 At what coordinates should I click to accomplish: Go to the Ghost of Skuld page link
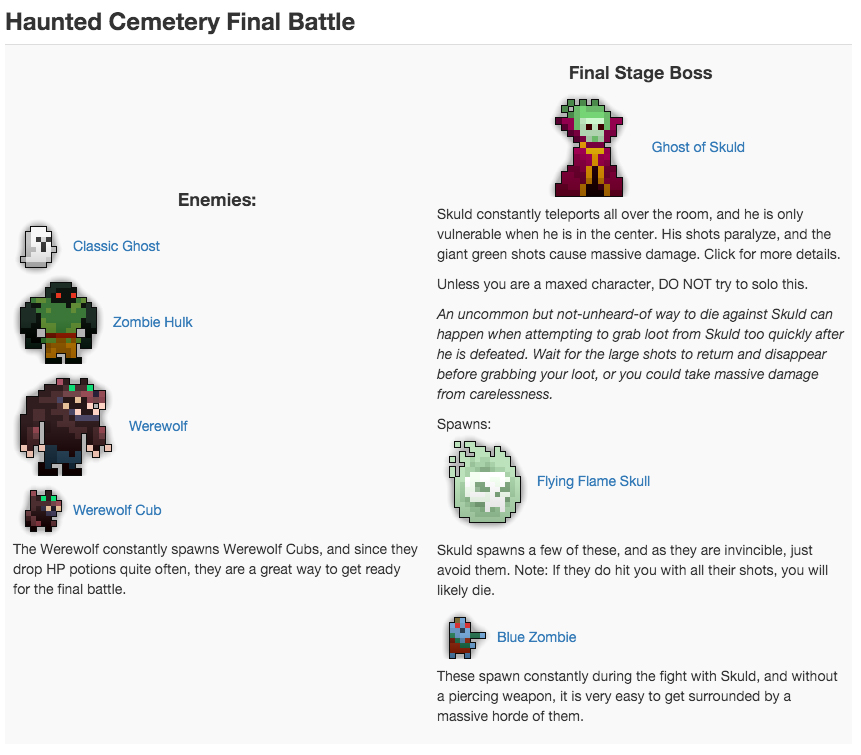pyautogui.click(x=698, y=147)
